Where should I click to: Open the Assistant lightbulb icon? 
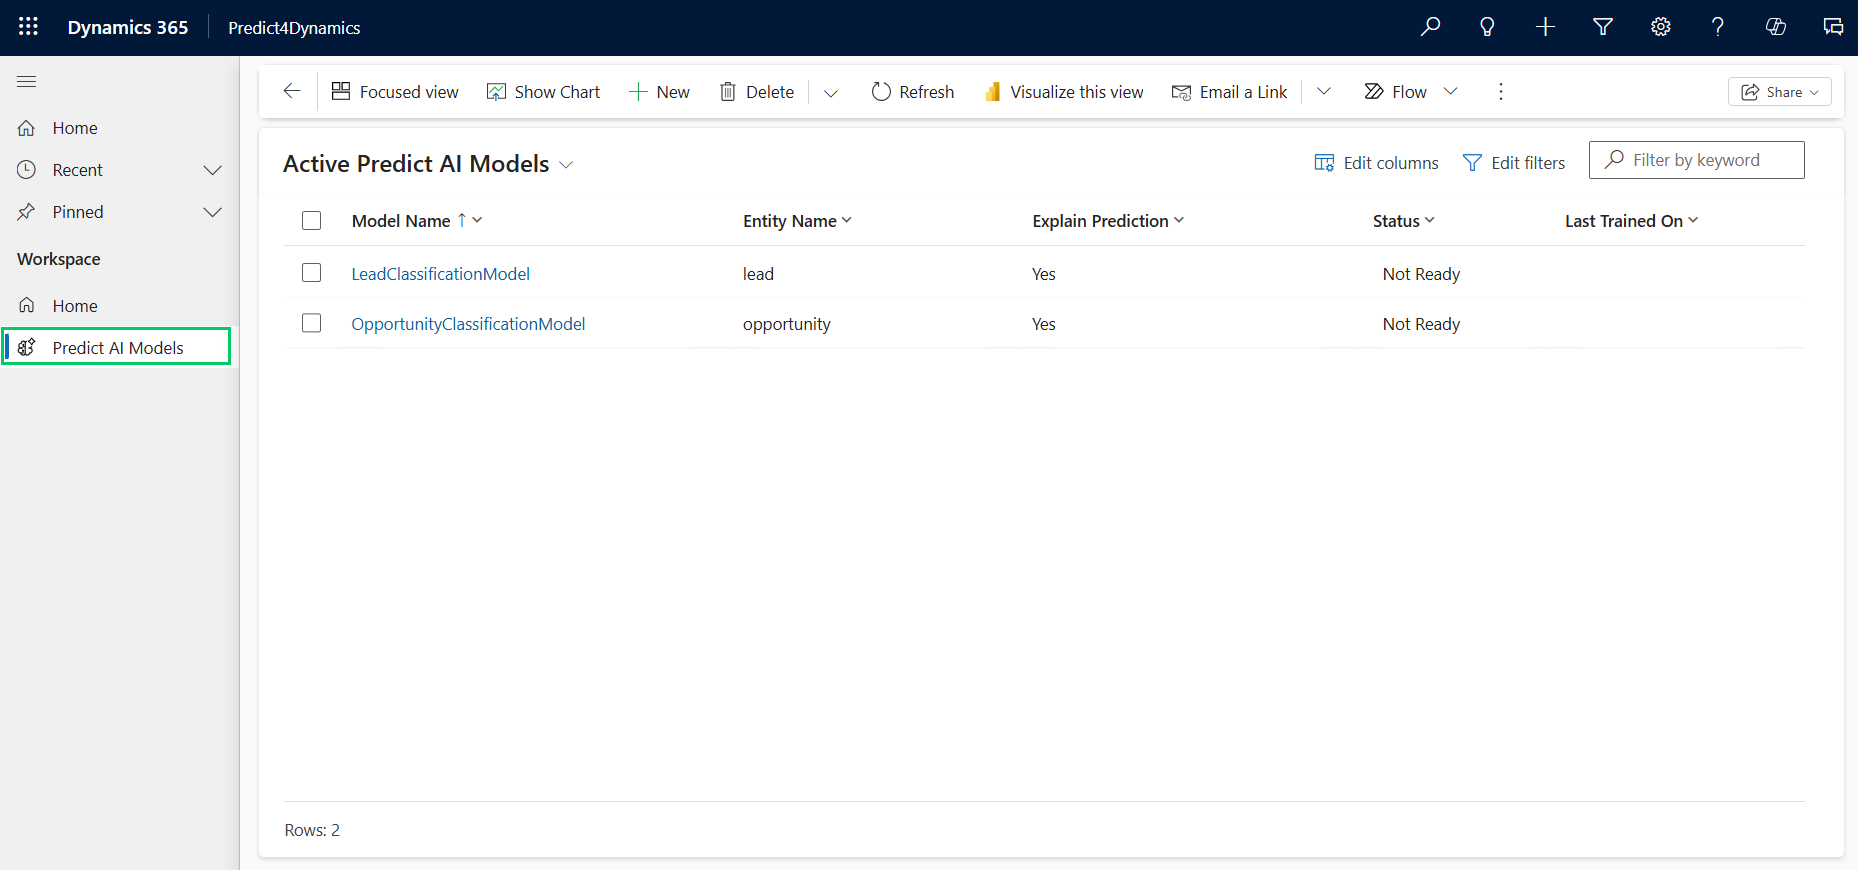tap(1487, 27)
